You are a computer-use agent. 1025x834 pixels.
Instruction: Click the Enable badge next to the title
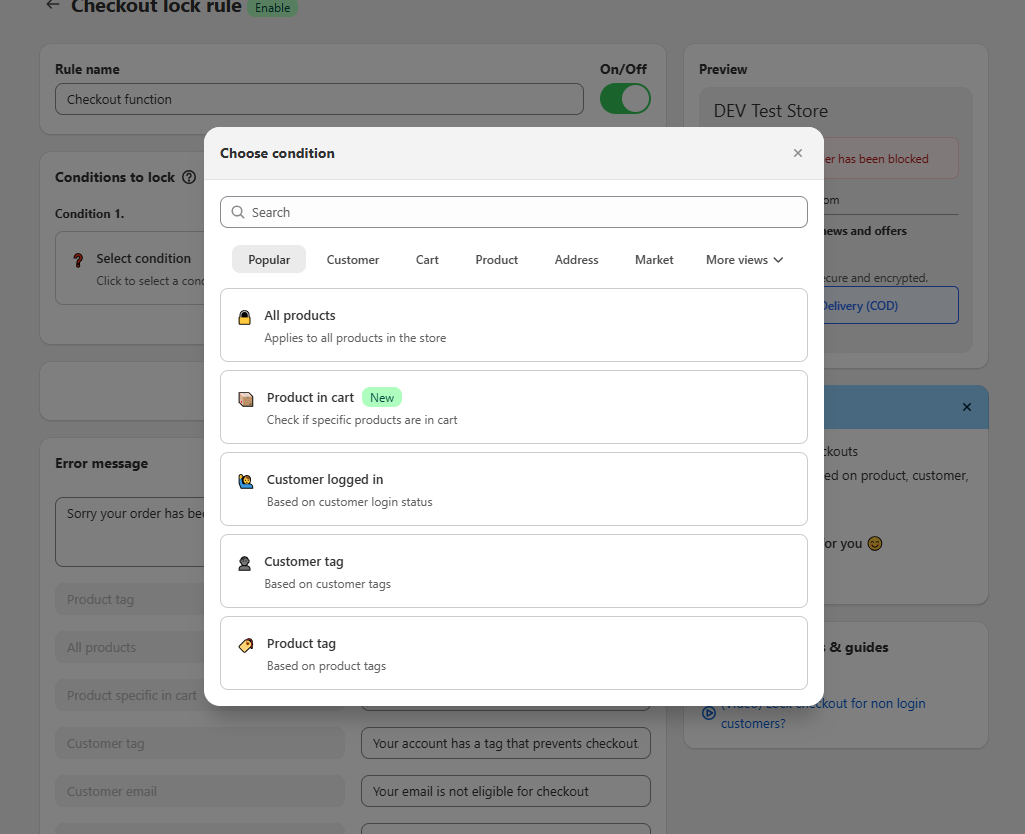[272, 7]
